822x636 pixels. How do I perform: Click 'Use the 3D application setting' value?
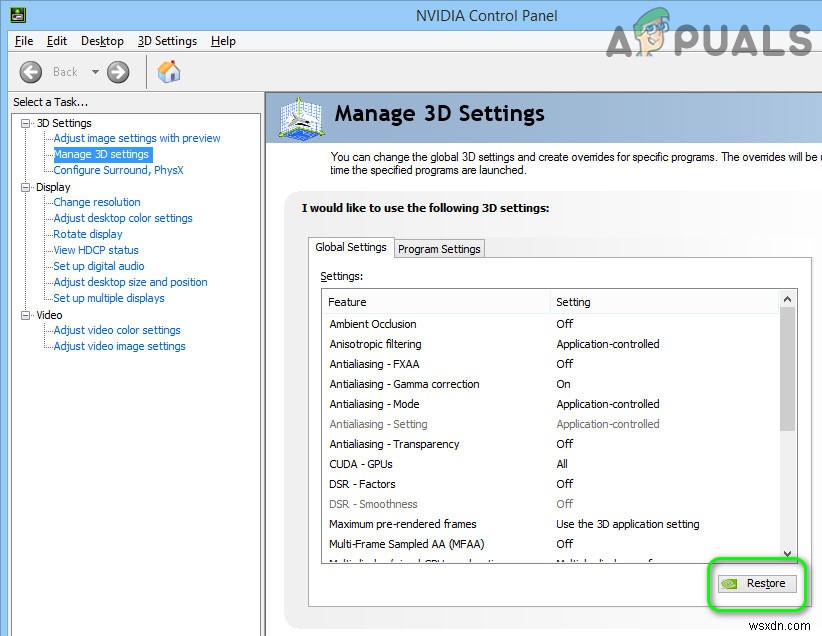coord(628,524)
